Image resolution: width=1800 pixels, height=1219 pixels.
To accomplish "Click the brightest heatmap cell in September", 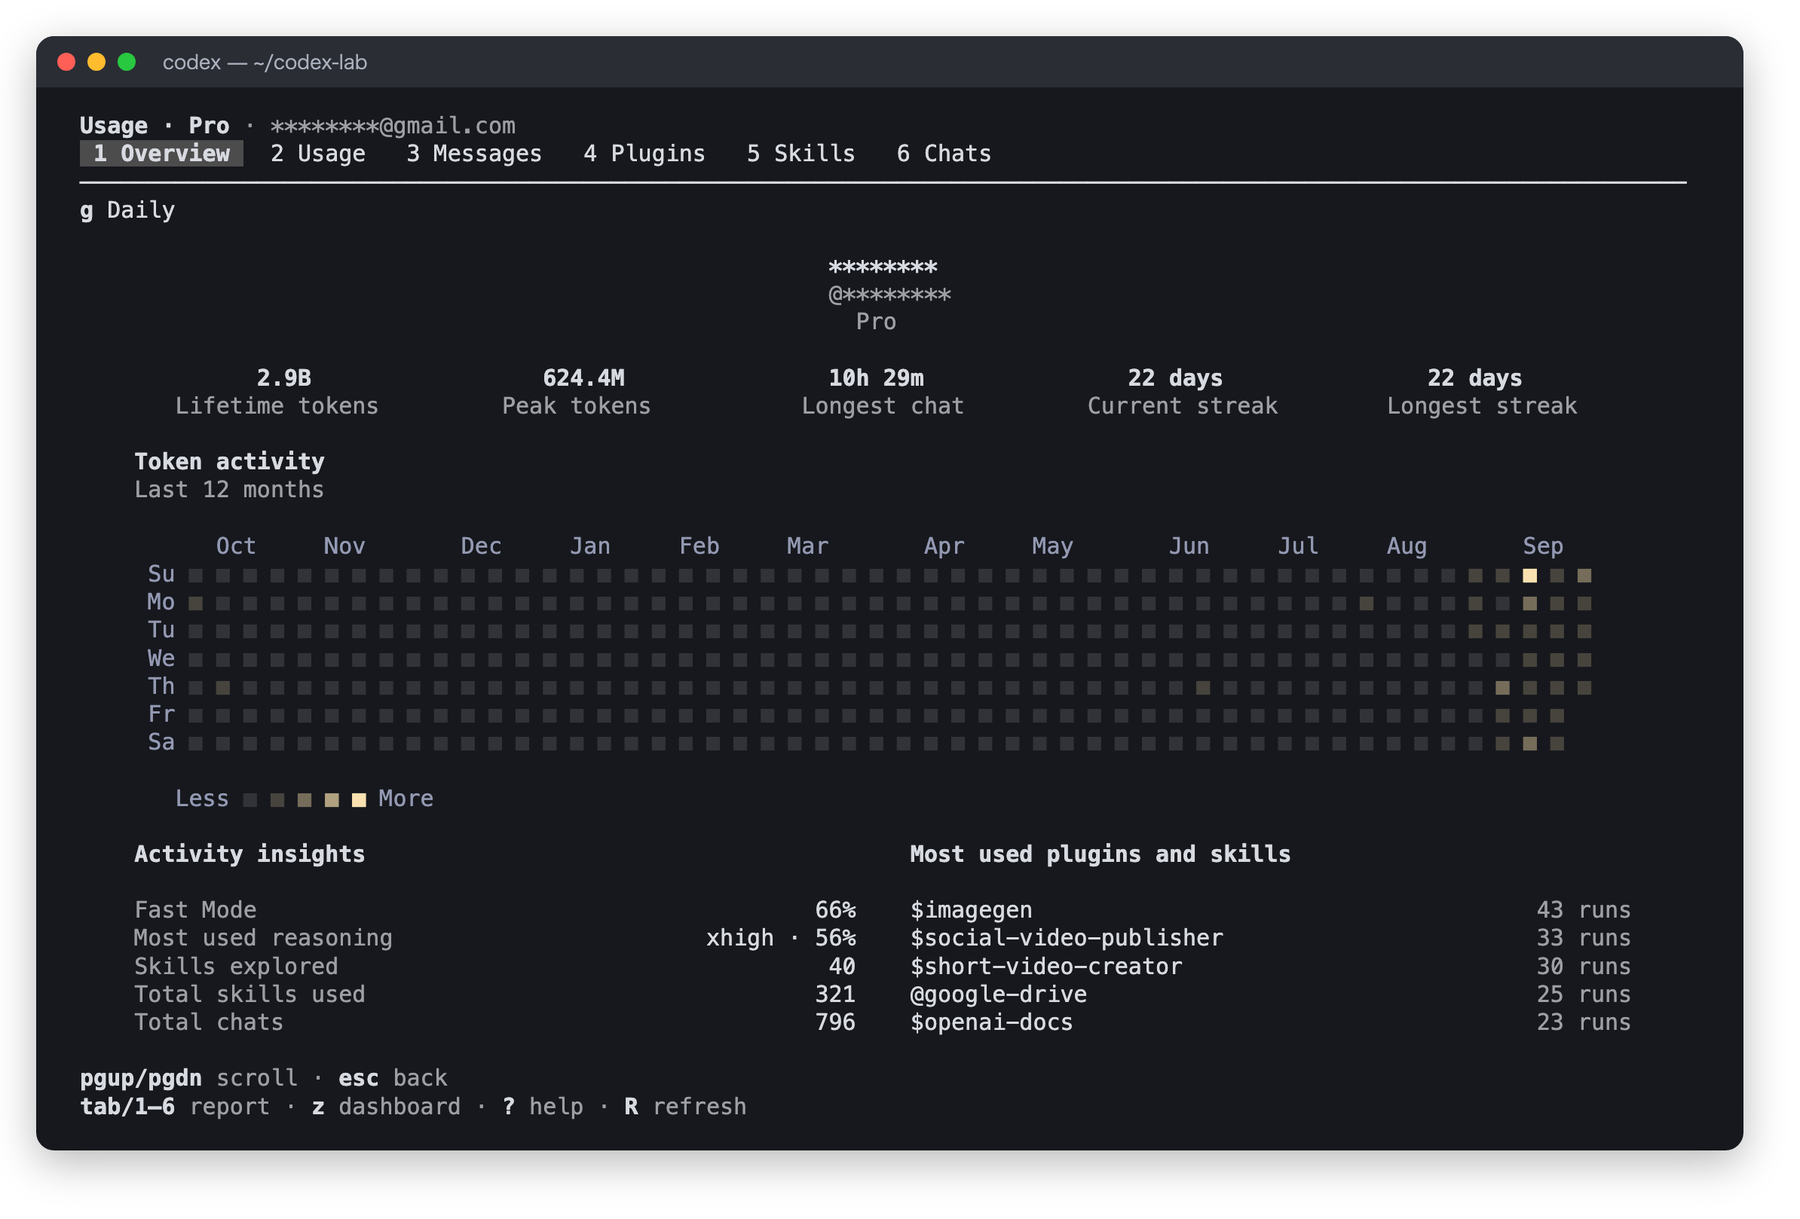I will (x=1530, y=576).
